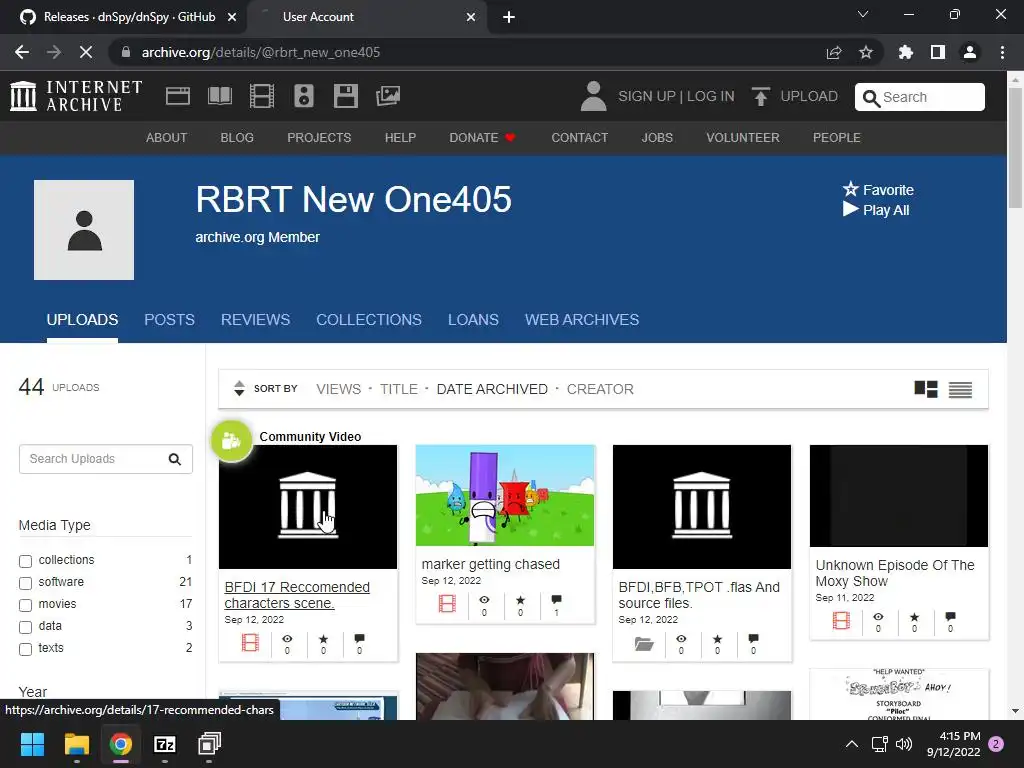
Task: Open the Software floppy disk icon
Action: 345,96
